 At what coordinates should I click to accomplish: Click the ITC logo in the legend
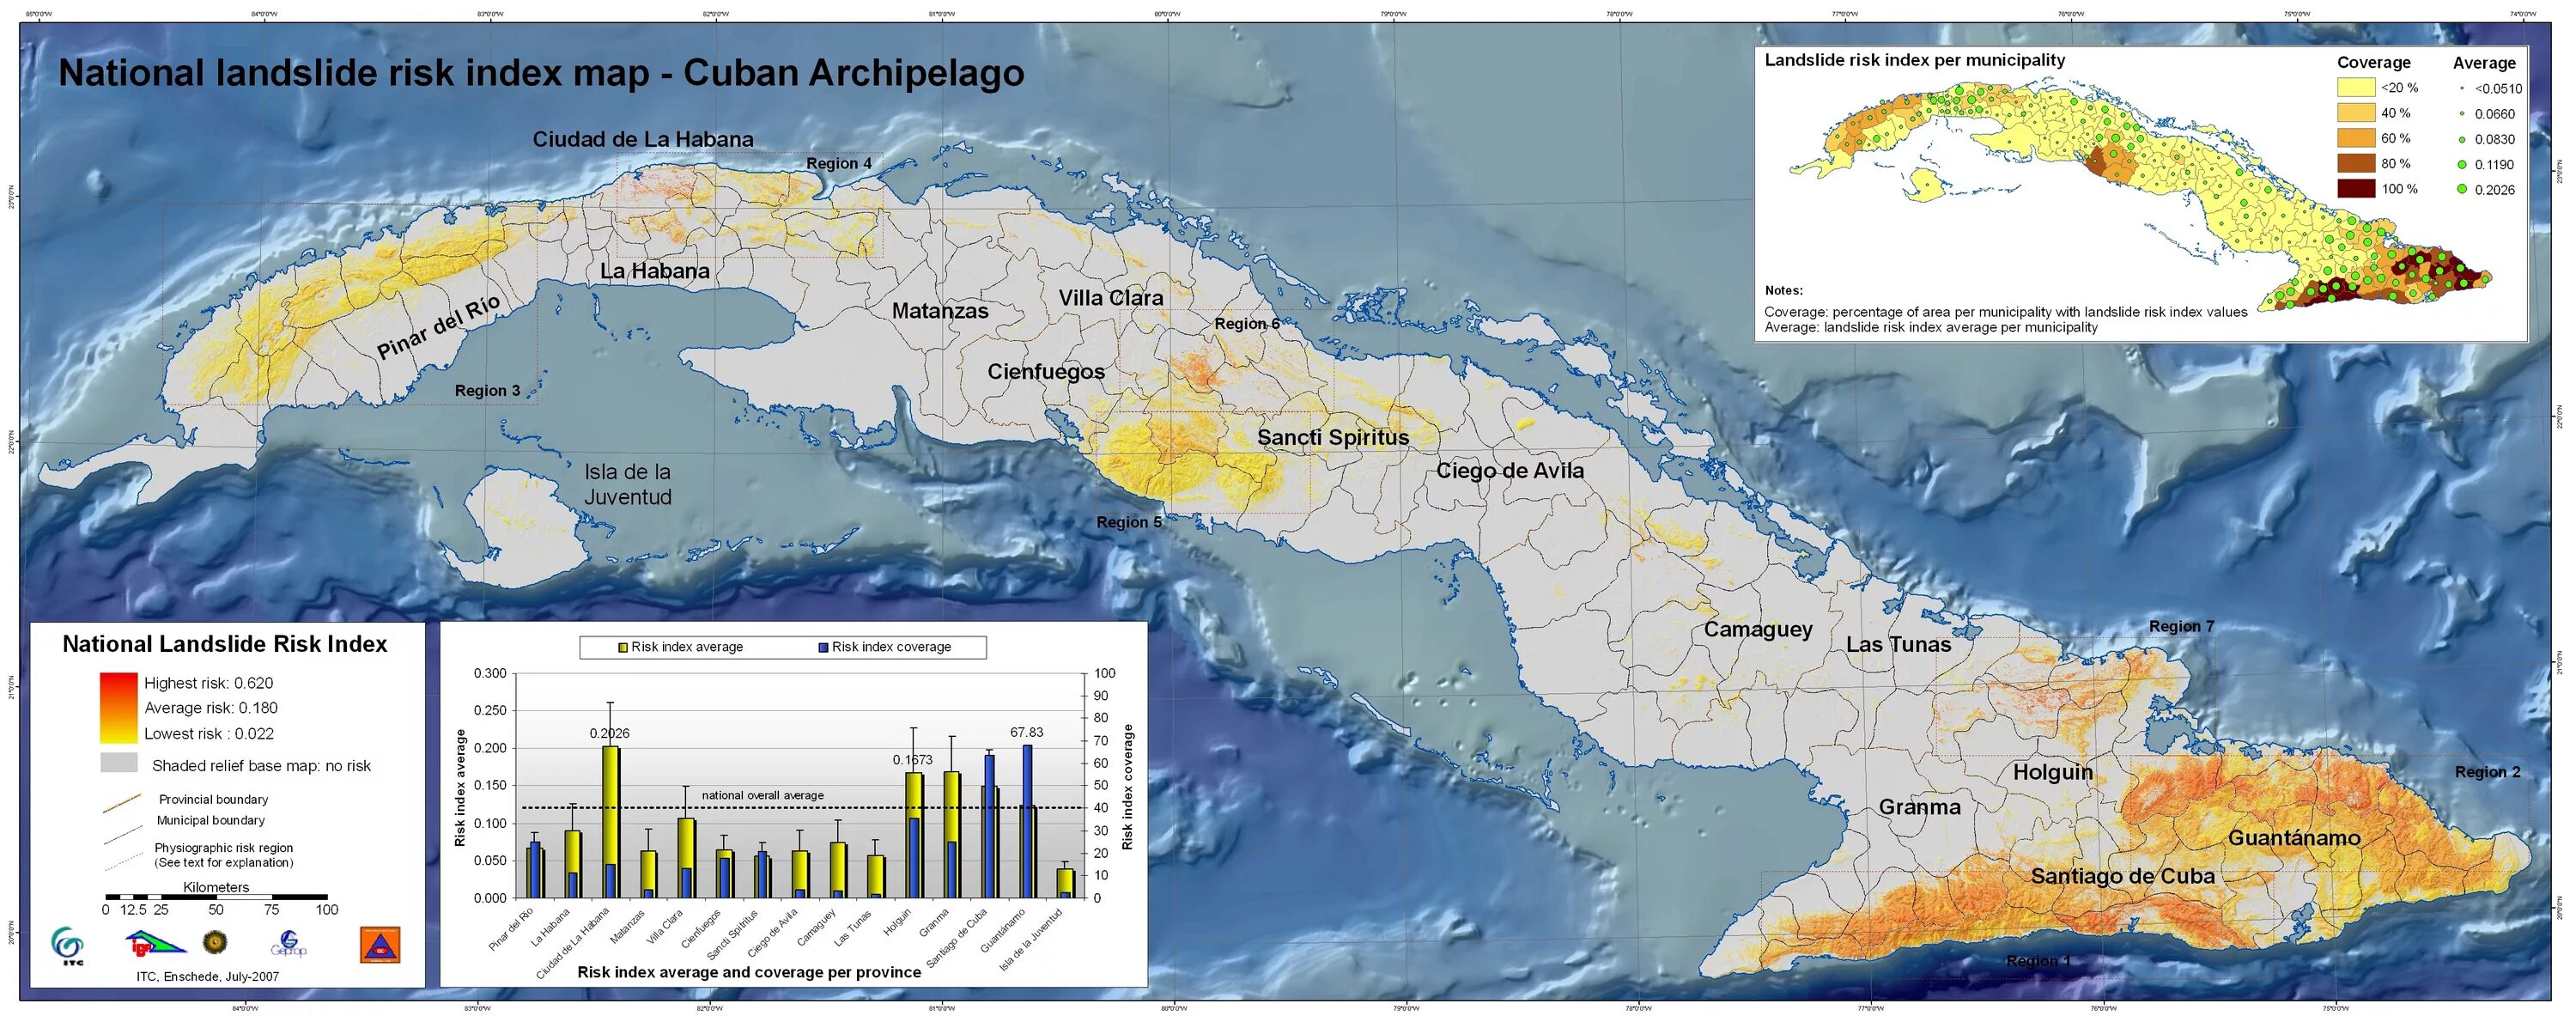pos(68,943)
